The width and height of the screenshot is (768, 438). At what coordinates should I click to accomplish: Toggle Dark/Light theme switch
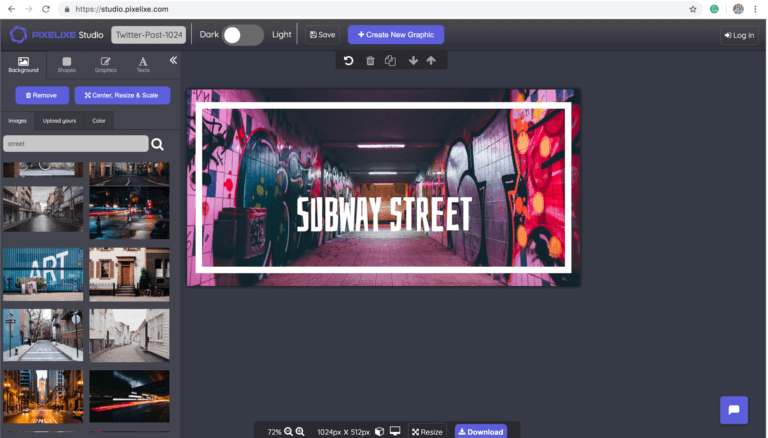pos(244,35)
